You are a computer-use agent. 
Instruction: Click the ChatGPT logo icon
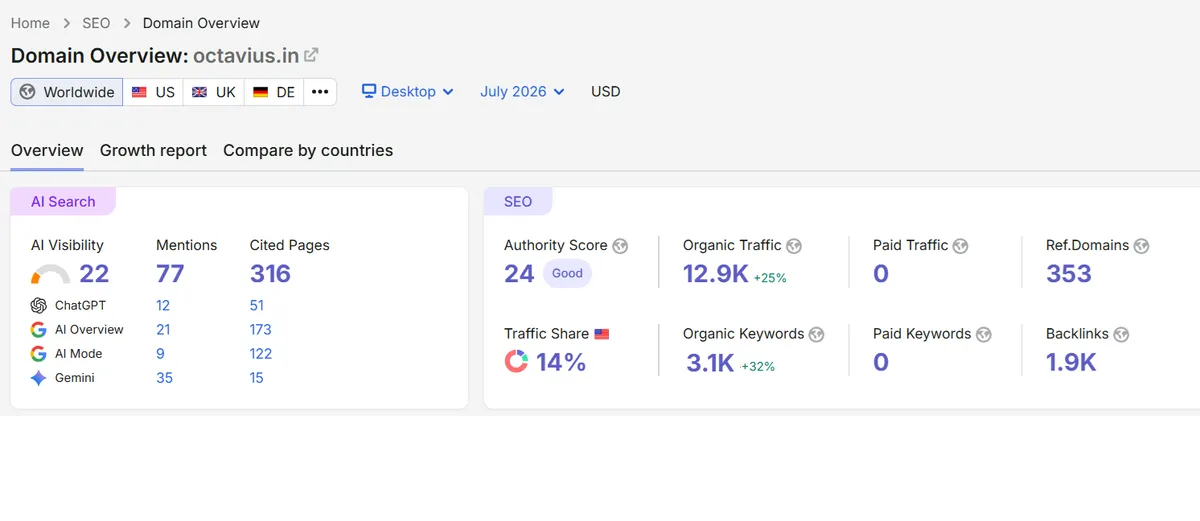point(38,305)
